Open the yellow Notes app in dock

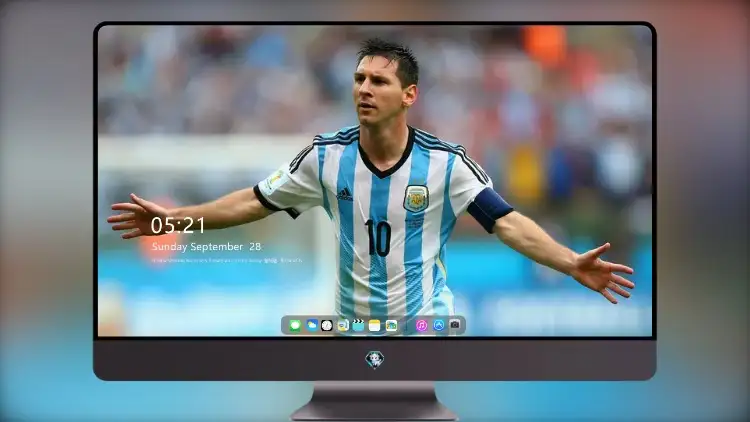tap(375, 325)
